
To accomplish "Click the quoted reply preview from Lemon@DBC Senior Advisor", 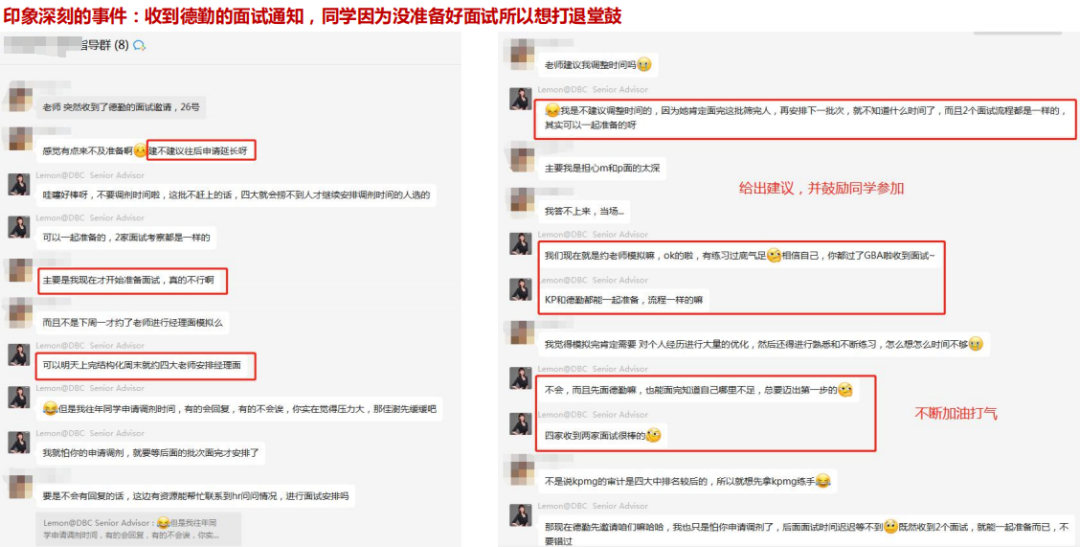I will tap(138, 528).
